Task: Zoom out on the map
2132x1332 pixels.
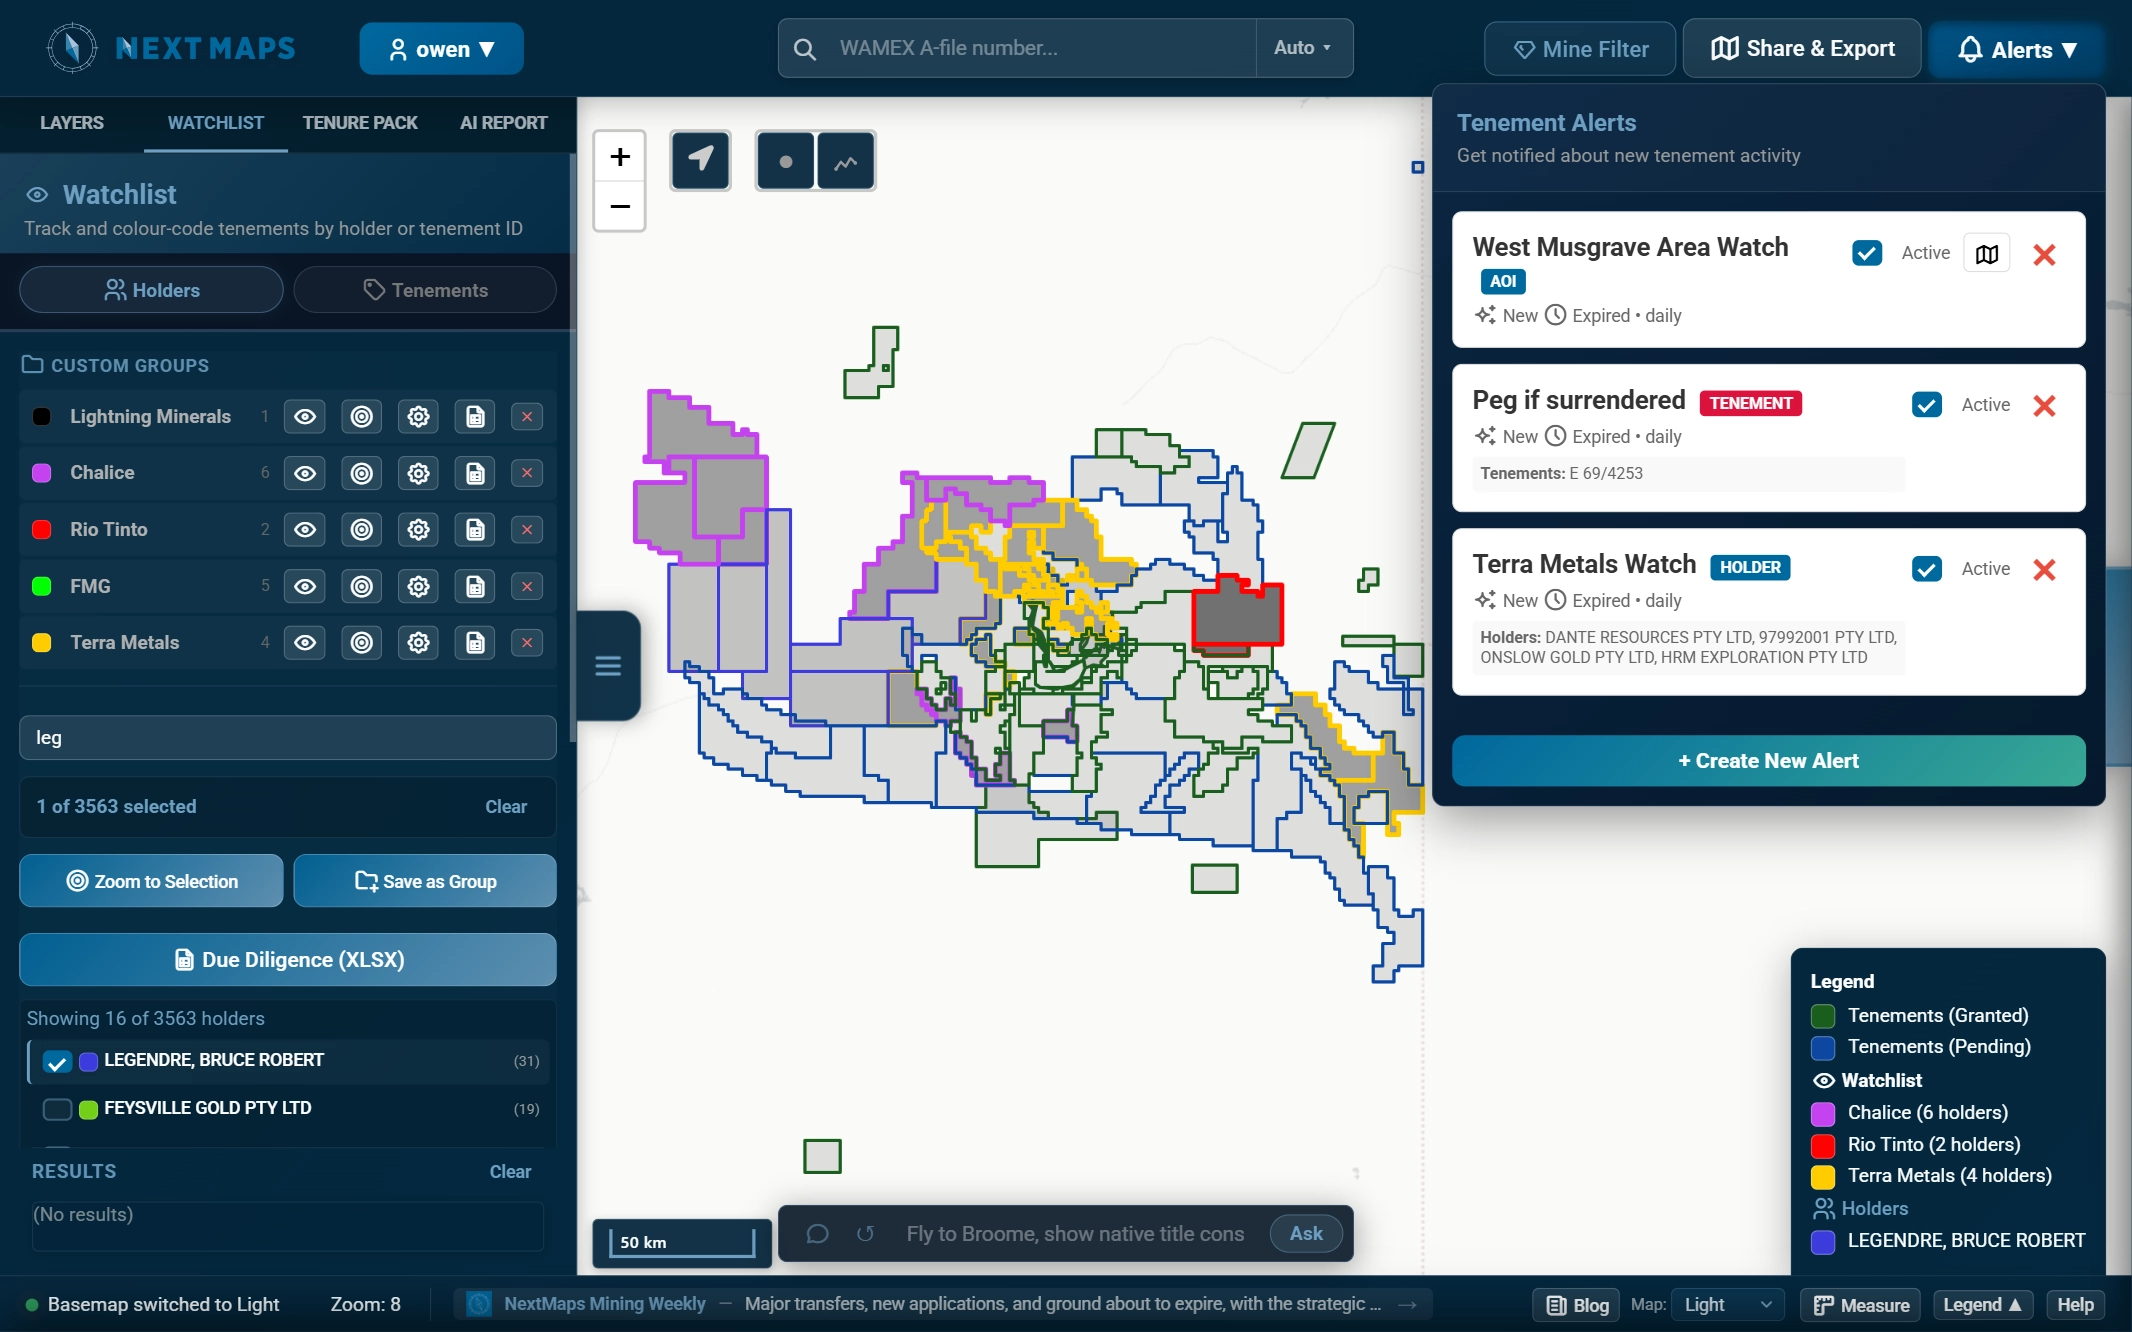Action: click(x=620, y=207)
